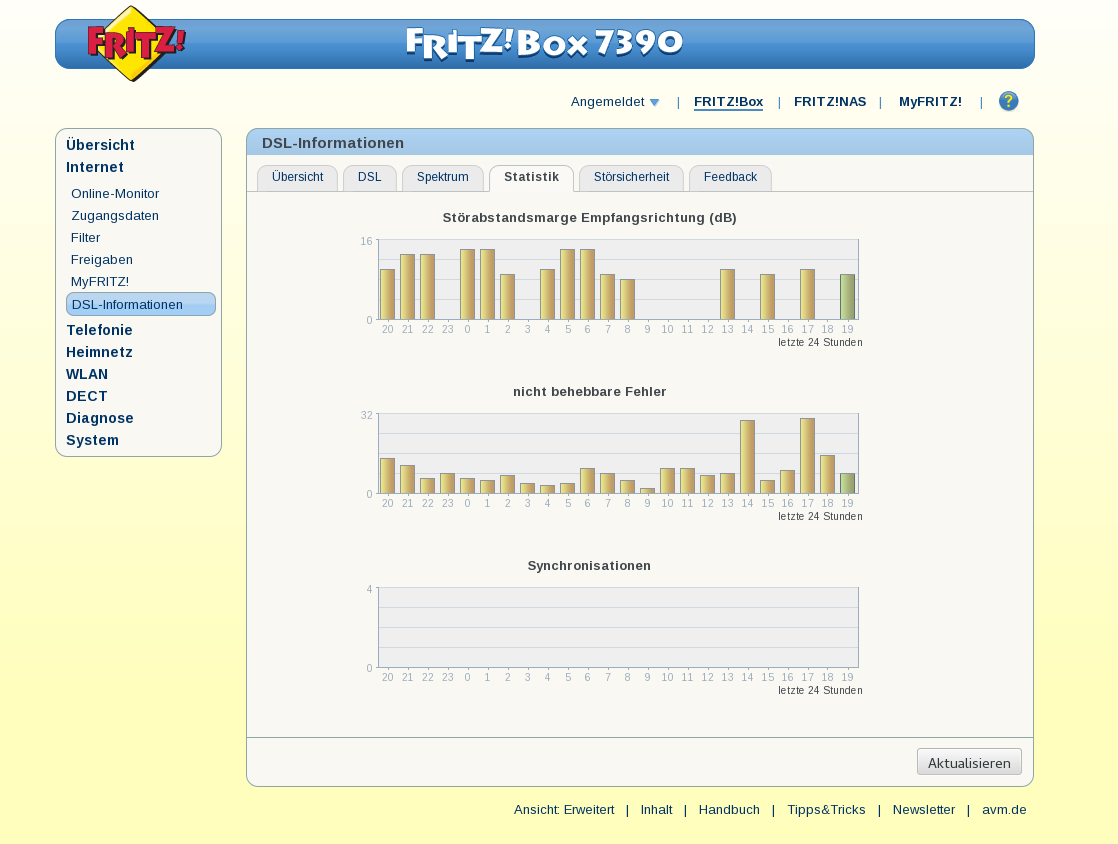Open the MyFRITZ! header link

[930, 101]
